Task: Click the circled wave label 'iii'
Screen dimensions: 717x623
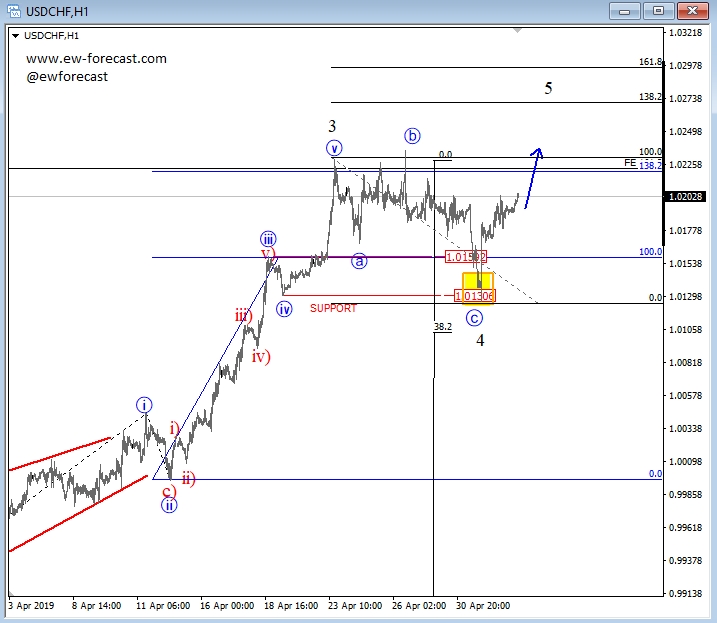Action: 268,239
